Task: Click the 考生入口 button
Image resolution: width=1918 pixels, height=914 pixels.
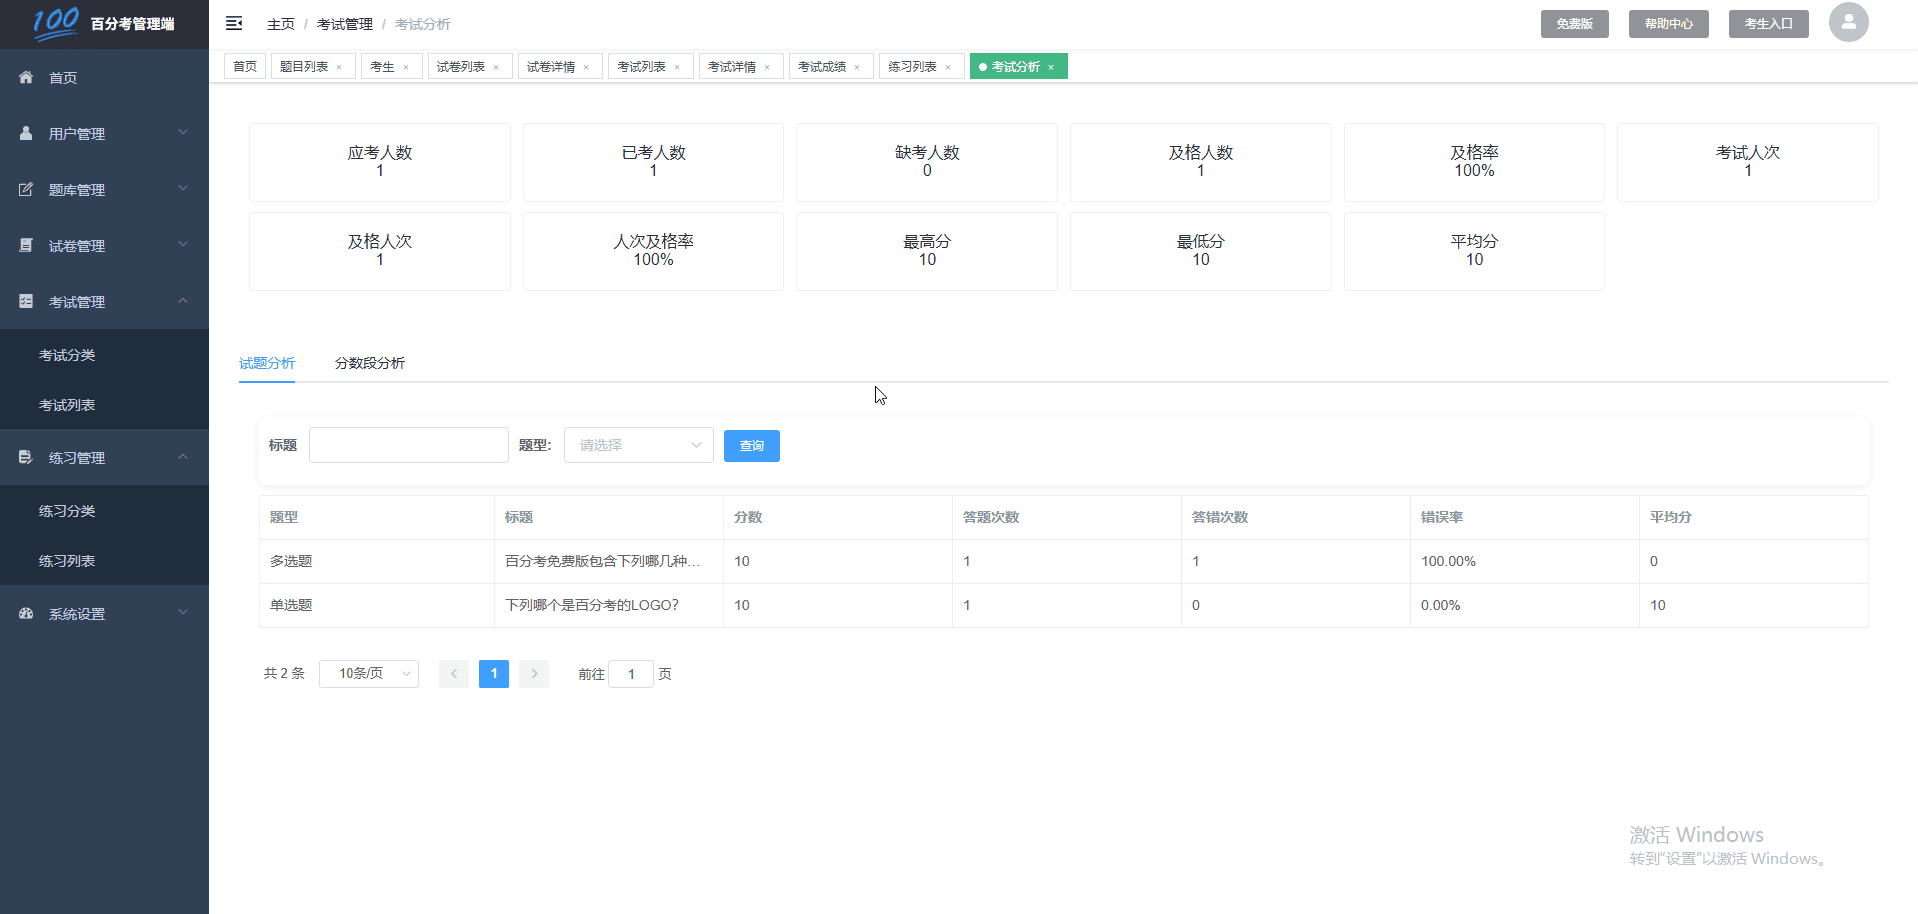Action: (x=1768, y=24)
